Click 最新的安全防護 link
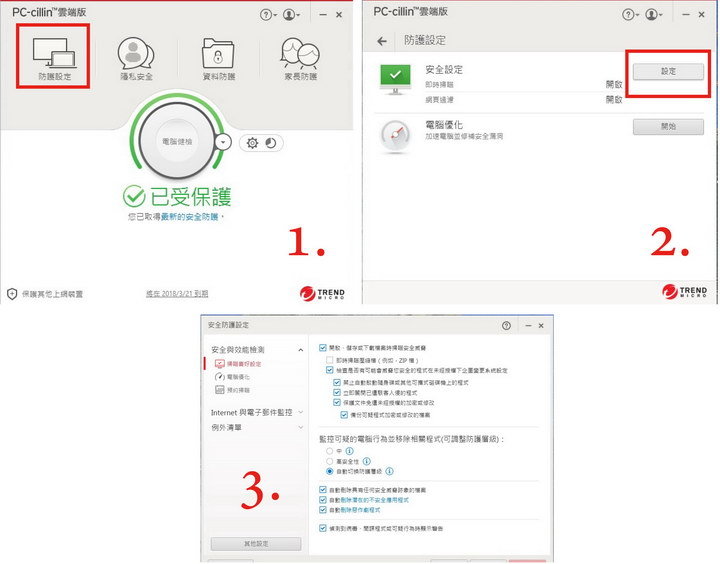Image resolution: width=720 pixels, height=564 pixels. (190, 216)
